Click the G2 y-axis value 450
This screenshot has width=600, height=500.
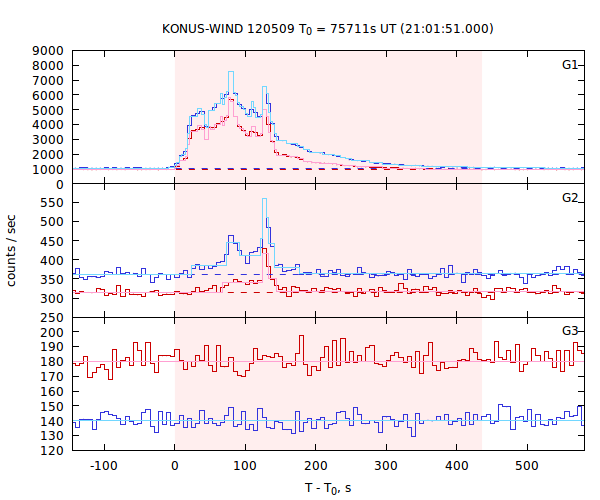[52, 241]
